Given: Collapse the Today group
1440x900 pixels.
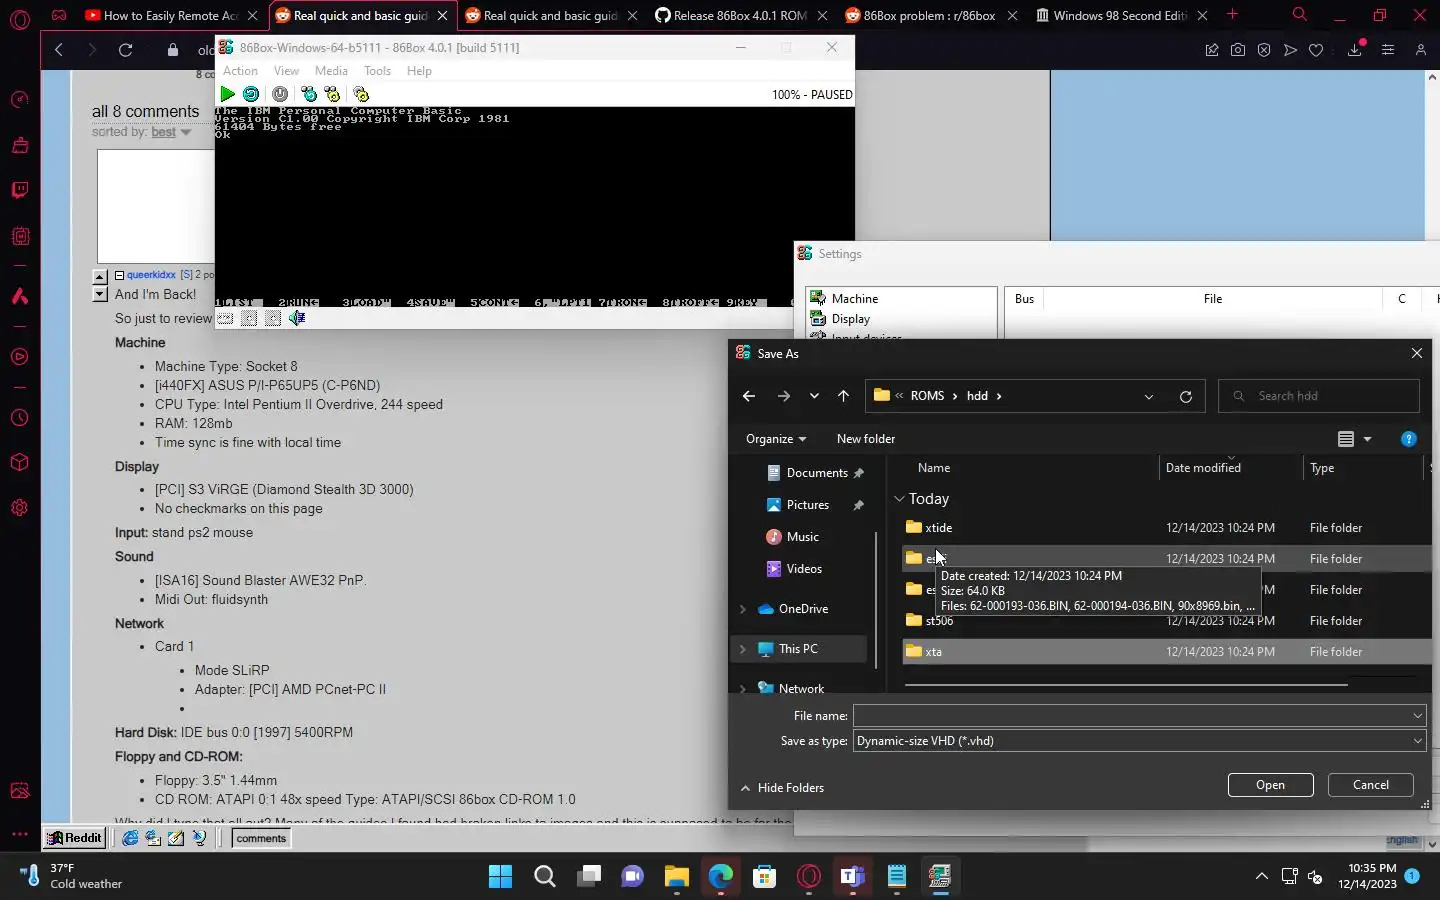Looking at the screenshot, I should click(x=899, y=499).
